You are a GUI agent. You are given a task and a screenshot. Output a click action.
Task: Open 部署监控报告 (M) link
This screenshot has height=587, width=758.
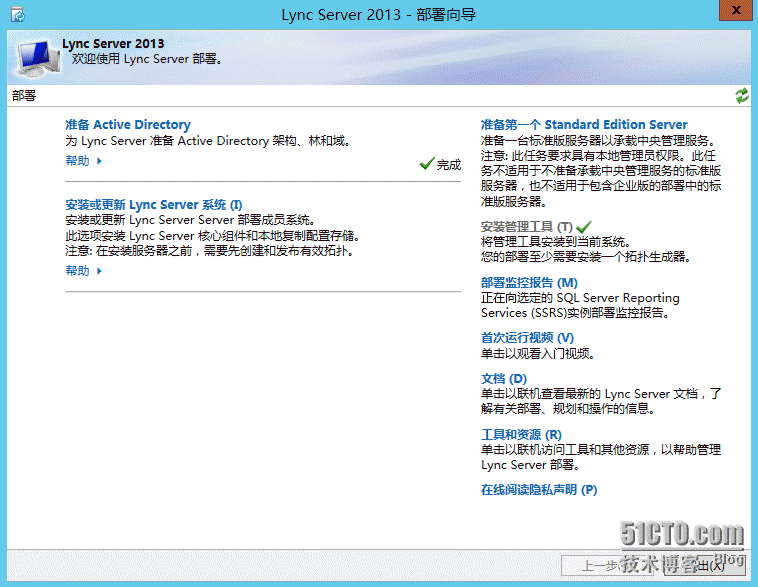[x=529, y=282]
